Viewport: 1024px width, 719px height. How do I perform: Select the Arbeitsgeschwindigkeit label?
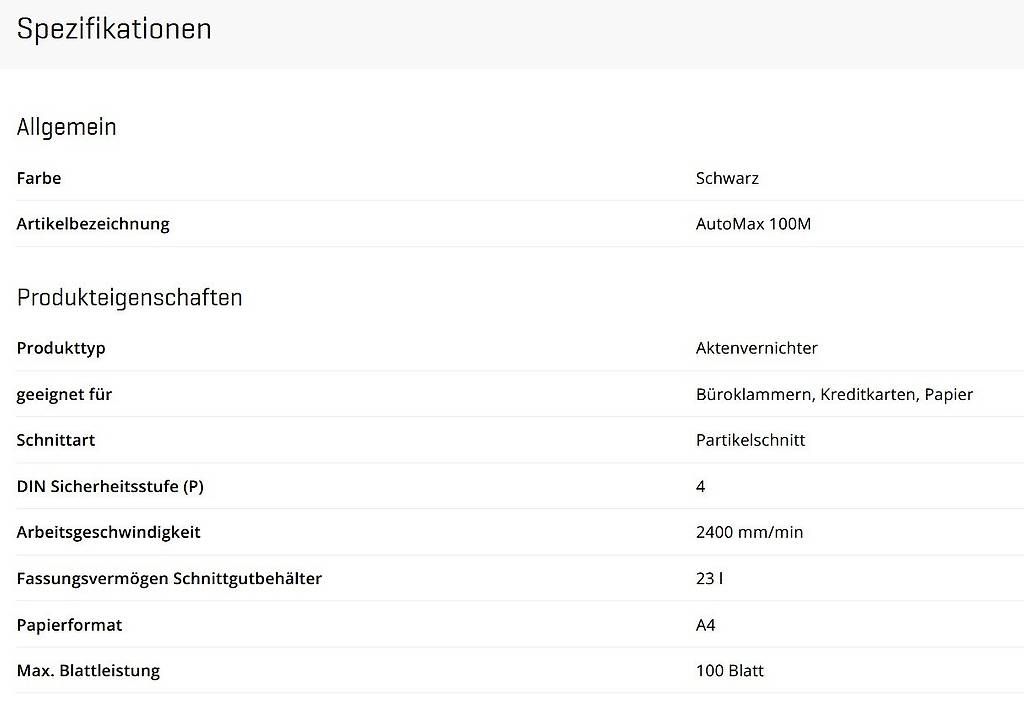(x=109, y=532)
